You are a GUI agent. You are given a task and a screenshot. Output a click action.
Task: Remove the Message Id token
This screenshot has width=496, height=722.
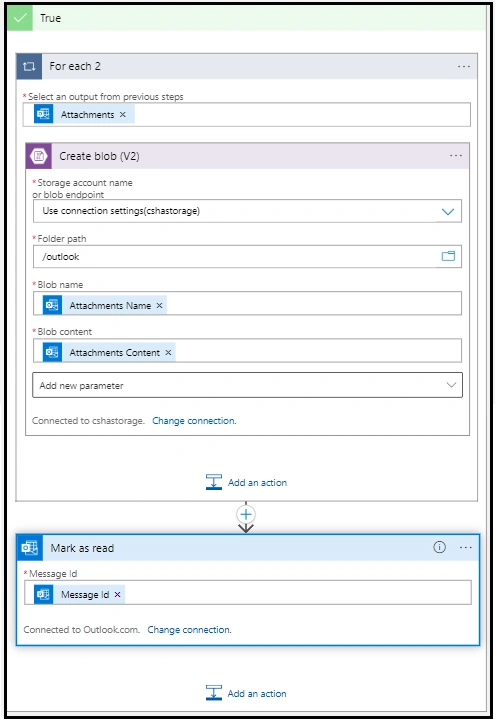click(x=117, y=594)
